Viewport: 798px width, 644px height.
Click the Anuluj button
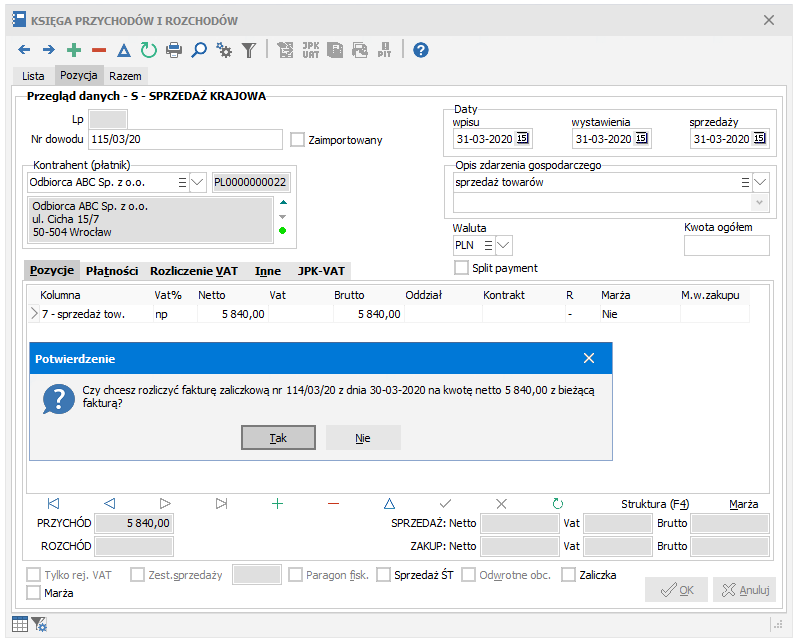pos(744,590)
